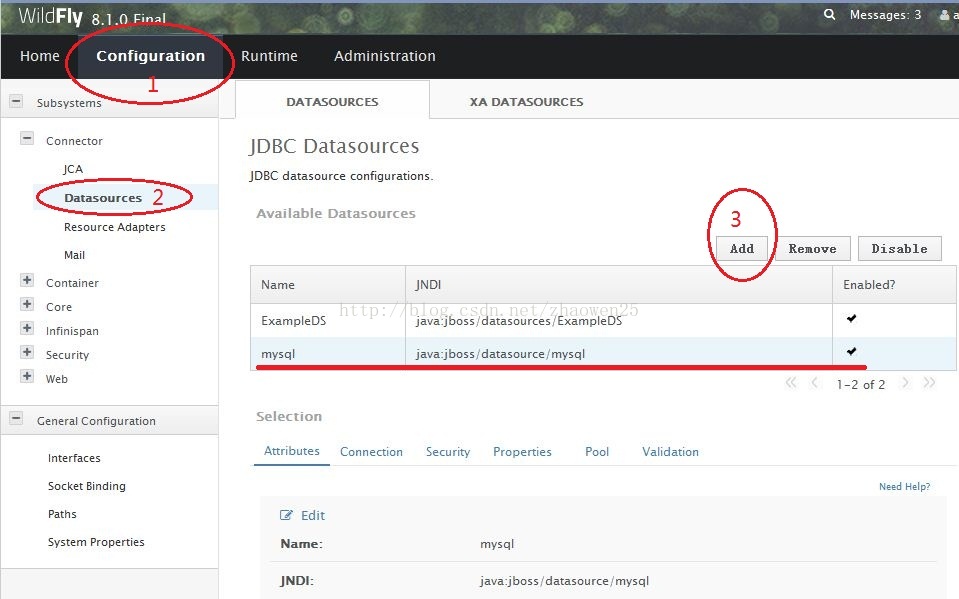The image size is (959, 599).
Task: Click the Name value mysql in details
Action: [497, 544]
